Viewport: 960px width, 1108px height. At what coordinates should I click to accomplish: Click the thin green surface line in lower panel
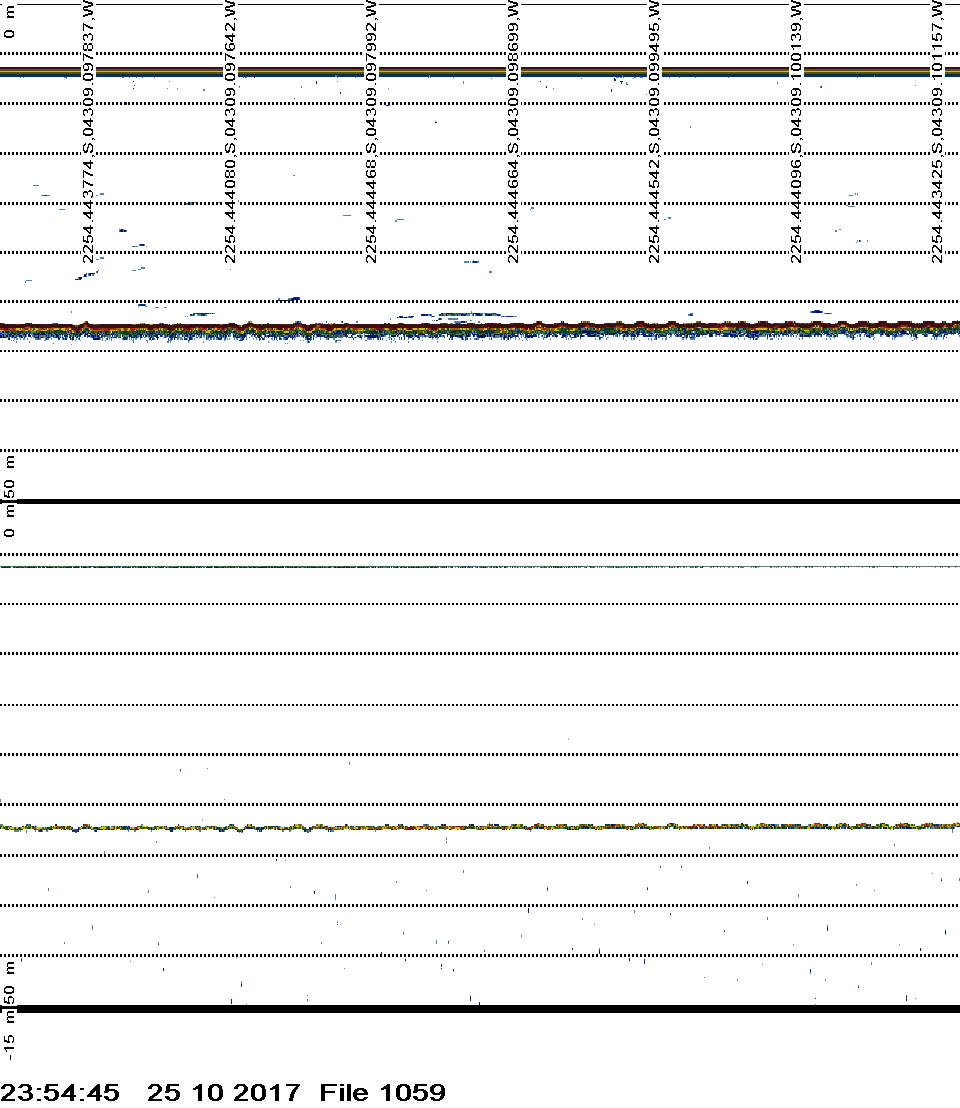pyautogui.click(x=480, y=567)
